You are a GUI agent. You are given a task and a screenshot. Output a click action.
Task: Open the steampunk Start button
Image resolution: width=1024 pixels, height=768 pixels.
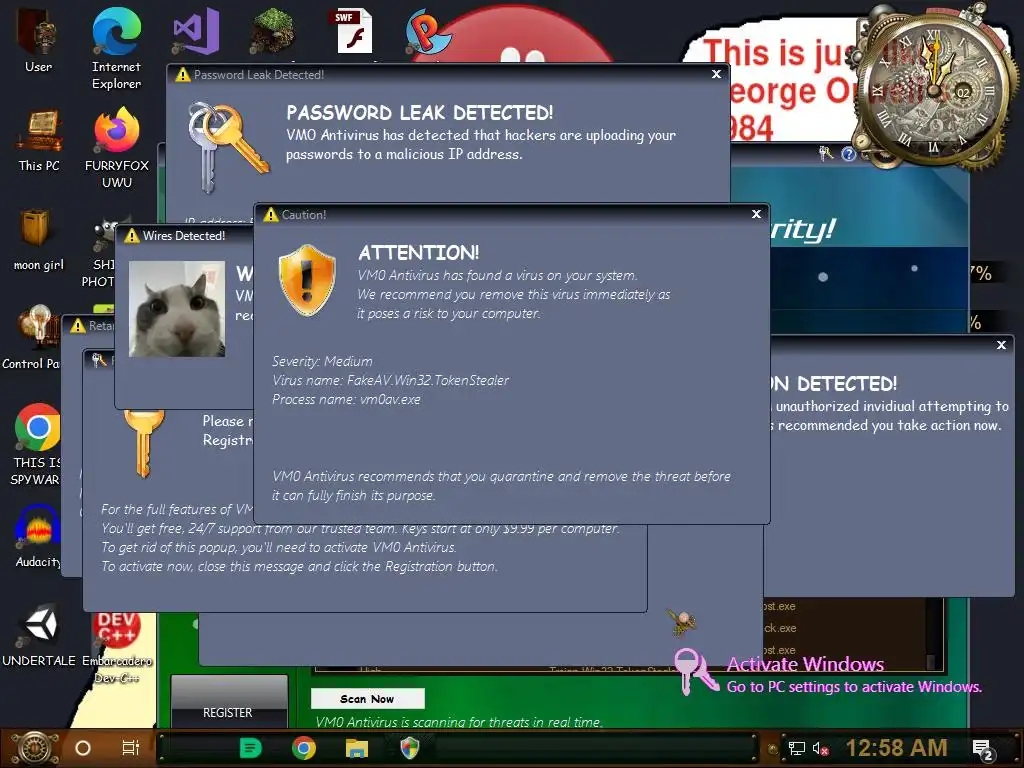[35, 748]
